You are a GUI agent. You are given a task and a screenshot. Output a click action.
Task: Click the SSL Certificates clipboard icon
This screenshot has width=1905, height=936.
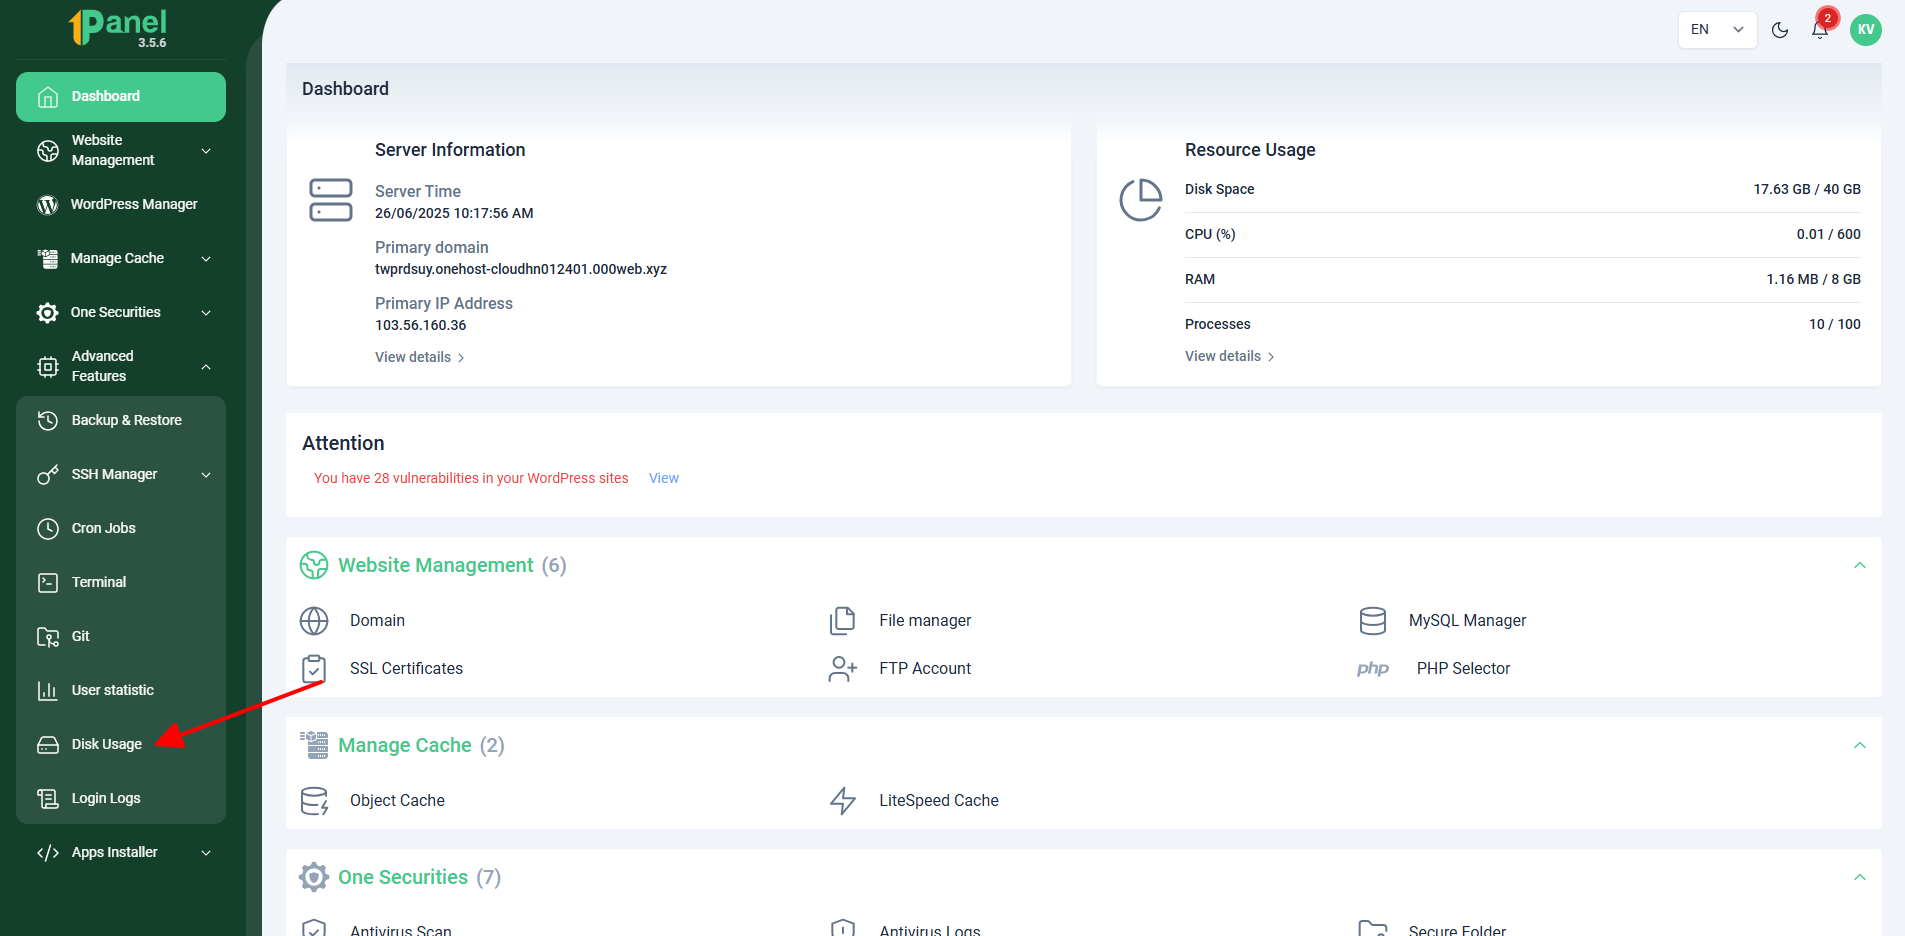(314, 669)
